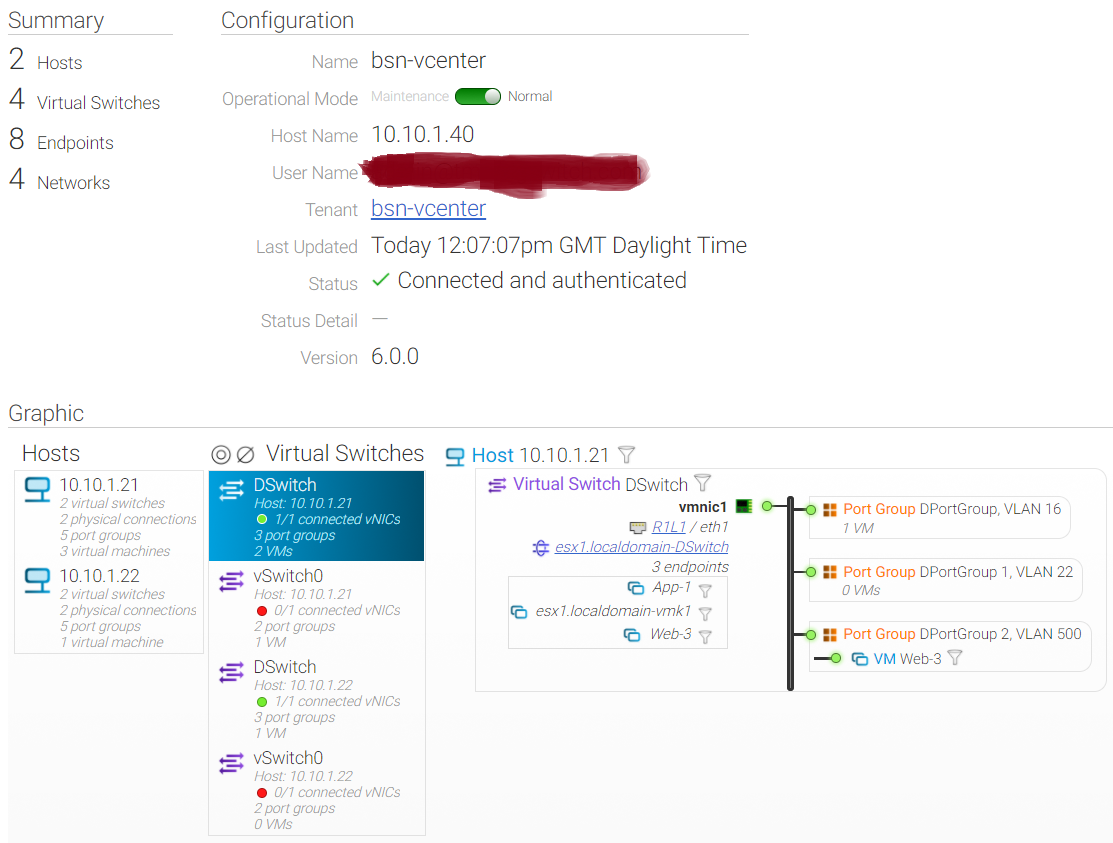This screenshot has width=1113, height=843.
Task: Click the endpoint icon beside esx1.localdomain-DSwitch
Action: (541, 547)
